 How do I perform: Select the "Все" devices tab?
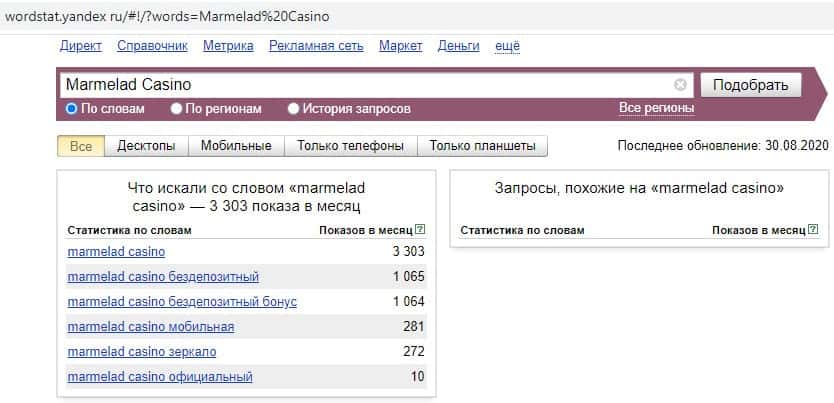81,146
